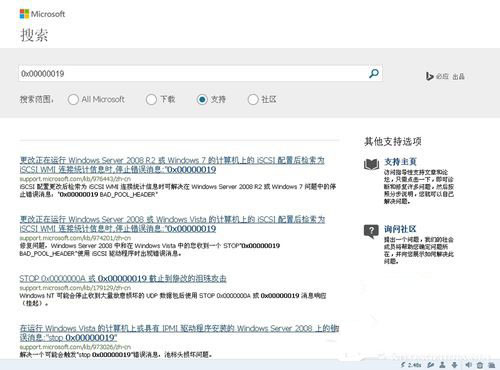Click the 搜索范围 label
This screenshot has height=370, width=500.
coord(36,99)
